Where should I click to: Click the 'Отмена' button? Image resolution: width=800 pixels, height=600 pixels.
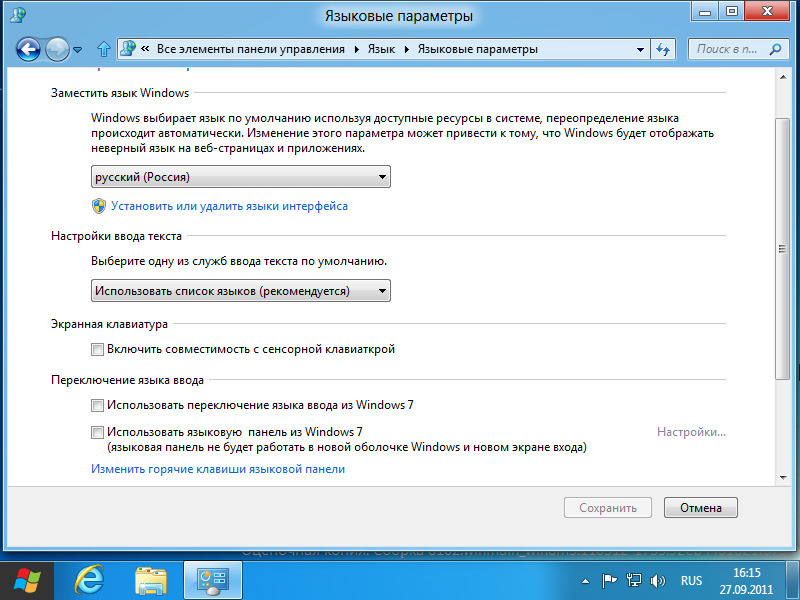pos(701,508)
